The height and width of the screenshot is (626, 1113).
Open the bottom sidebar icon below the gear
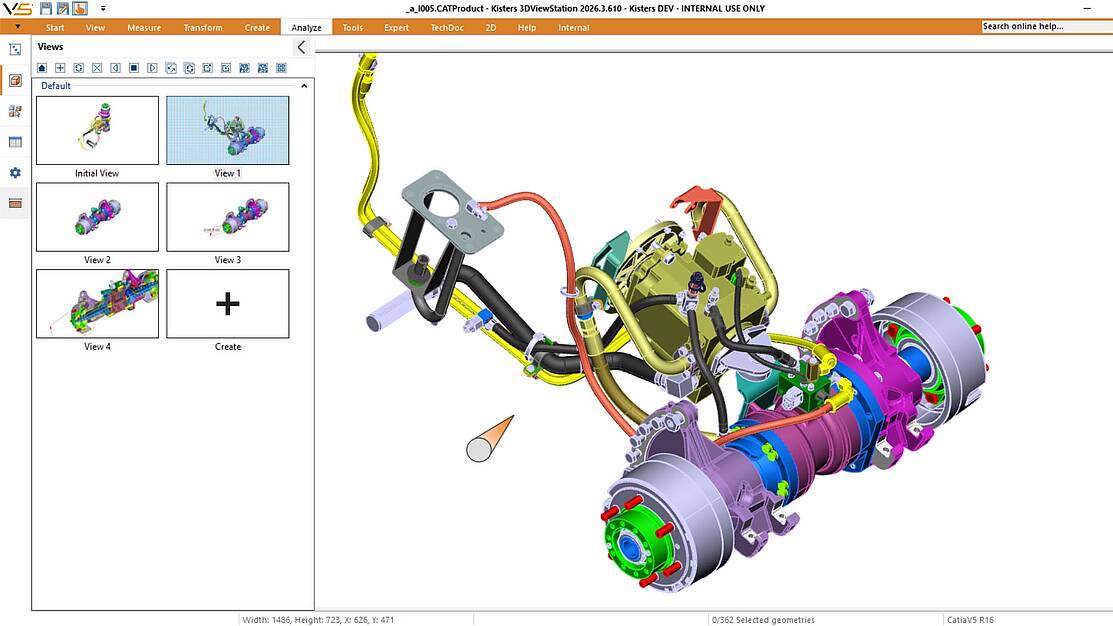[x=15, y=204]
